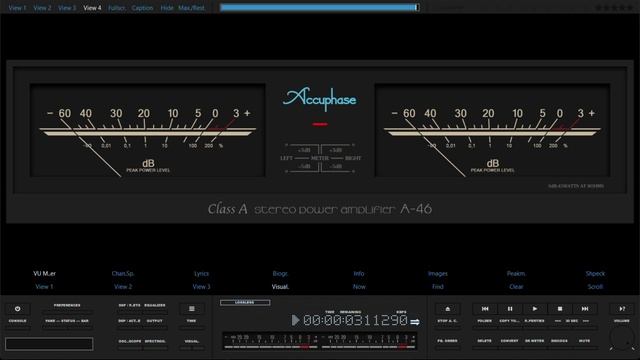Skip to the next track

pos(585,309)
